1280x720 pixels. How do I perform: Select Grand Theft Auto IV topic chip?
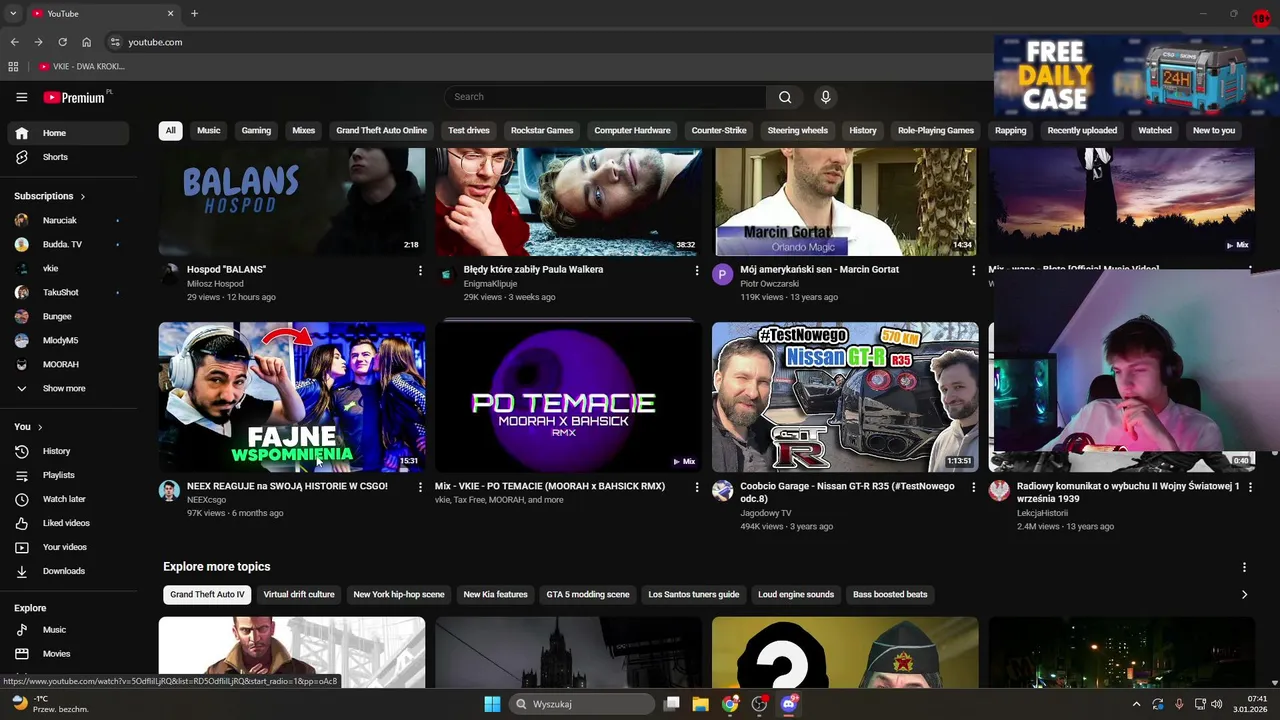click(x=207, y=595)
